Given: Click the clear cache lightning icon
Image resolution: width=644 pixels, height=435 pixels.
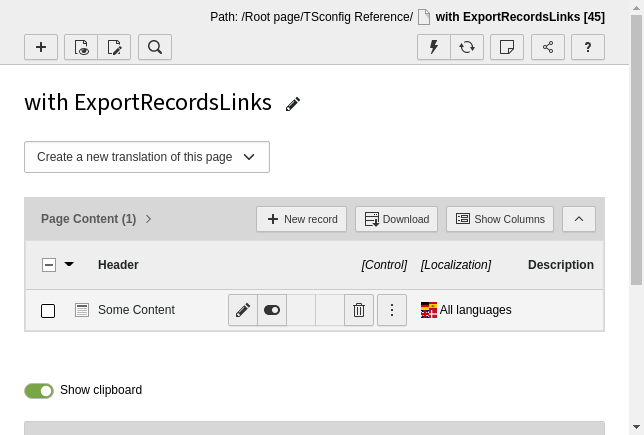Looking at the screenshot, I should coord(434,47).
